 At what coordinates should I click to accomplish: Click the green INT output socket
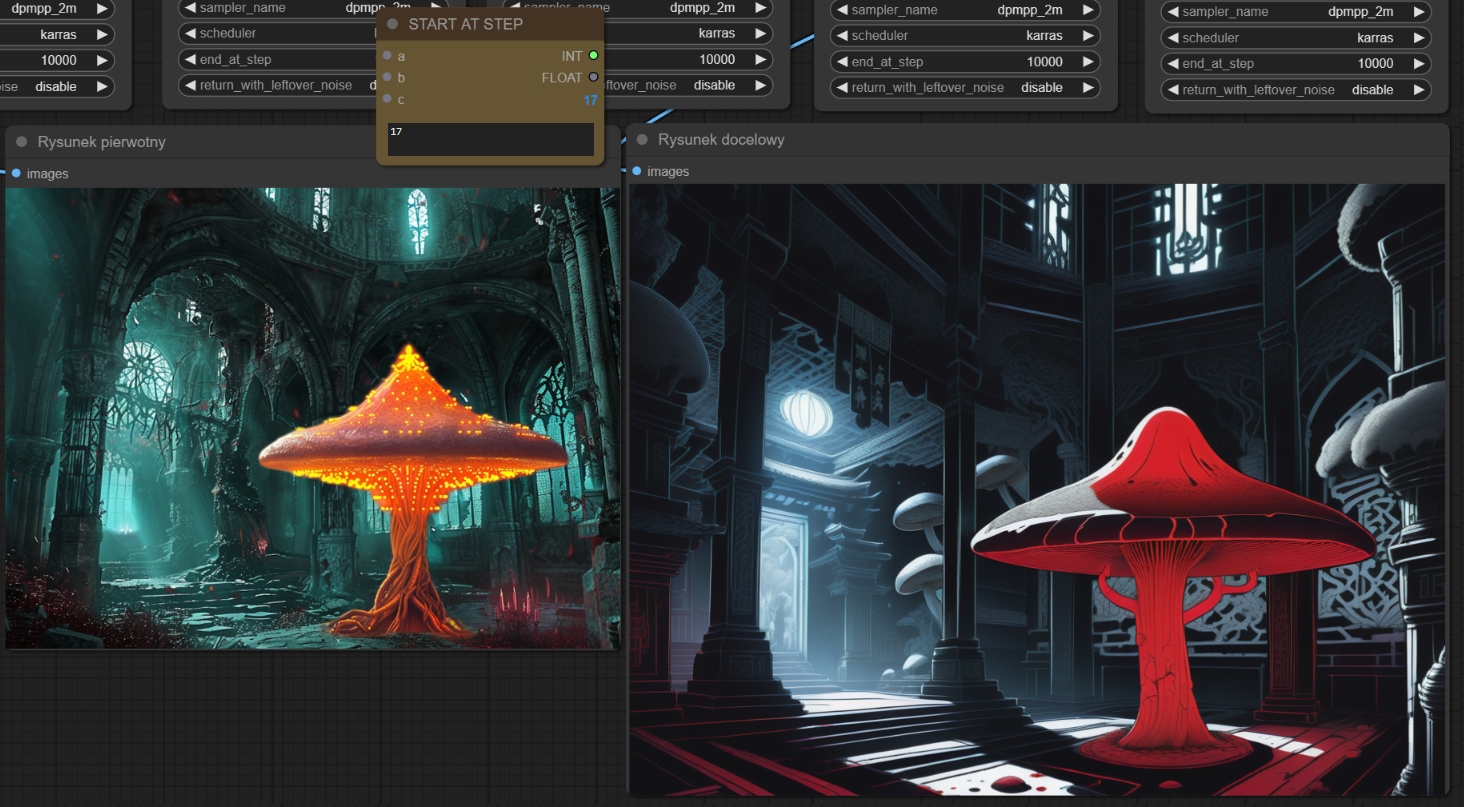tap(593, 56)
